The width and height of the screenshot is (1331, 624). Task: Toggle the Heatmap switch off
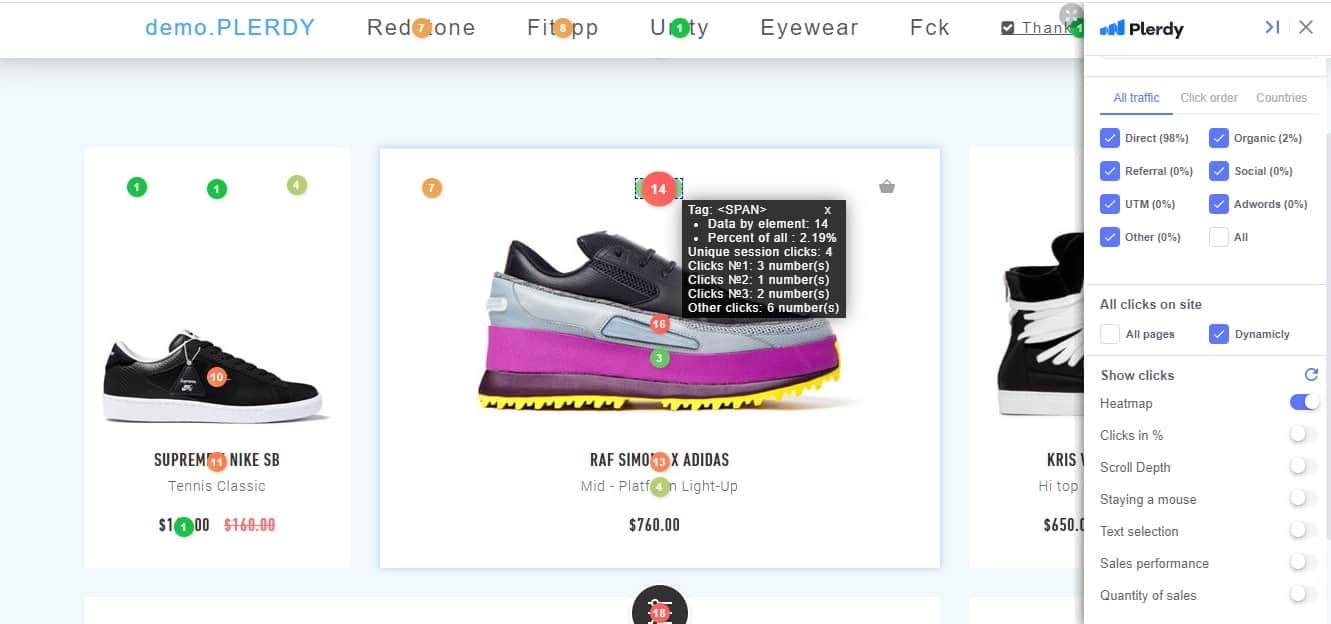pyautogui.click(x=1304, y=402)
